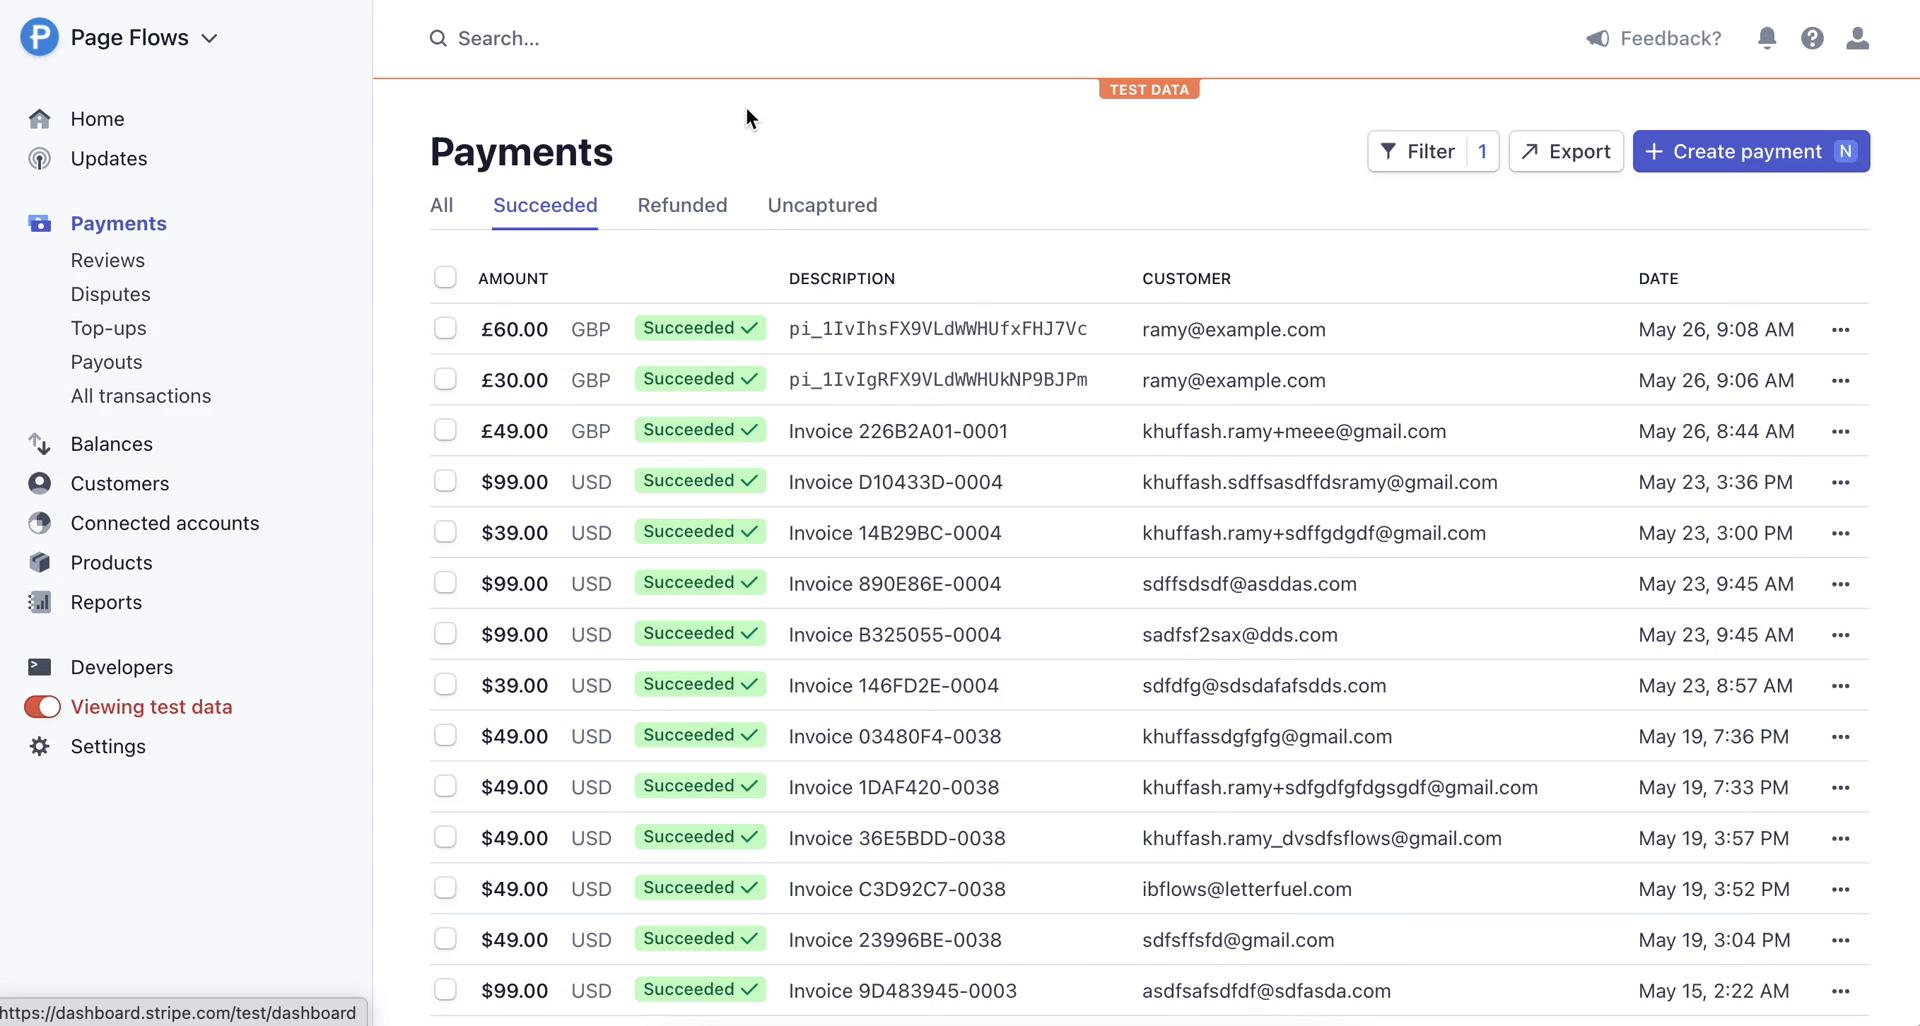Screen dimensions: 1920x1026
Task: Open more options for Invoice 14B29BC-0004
Action: pyautogui.click(x=1840, y=534)
